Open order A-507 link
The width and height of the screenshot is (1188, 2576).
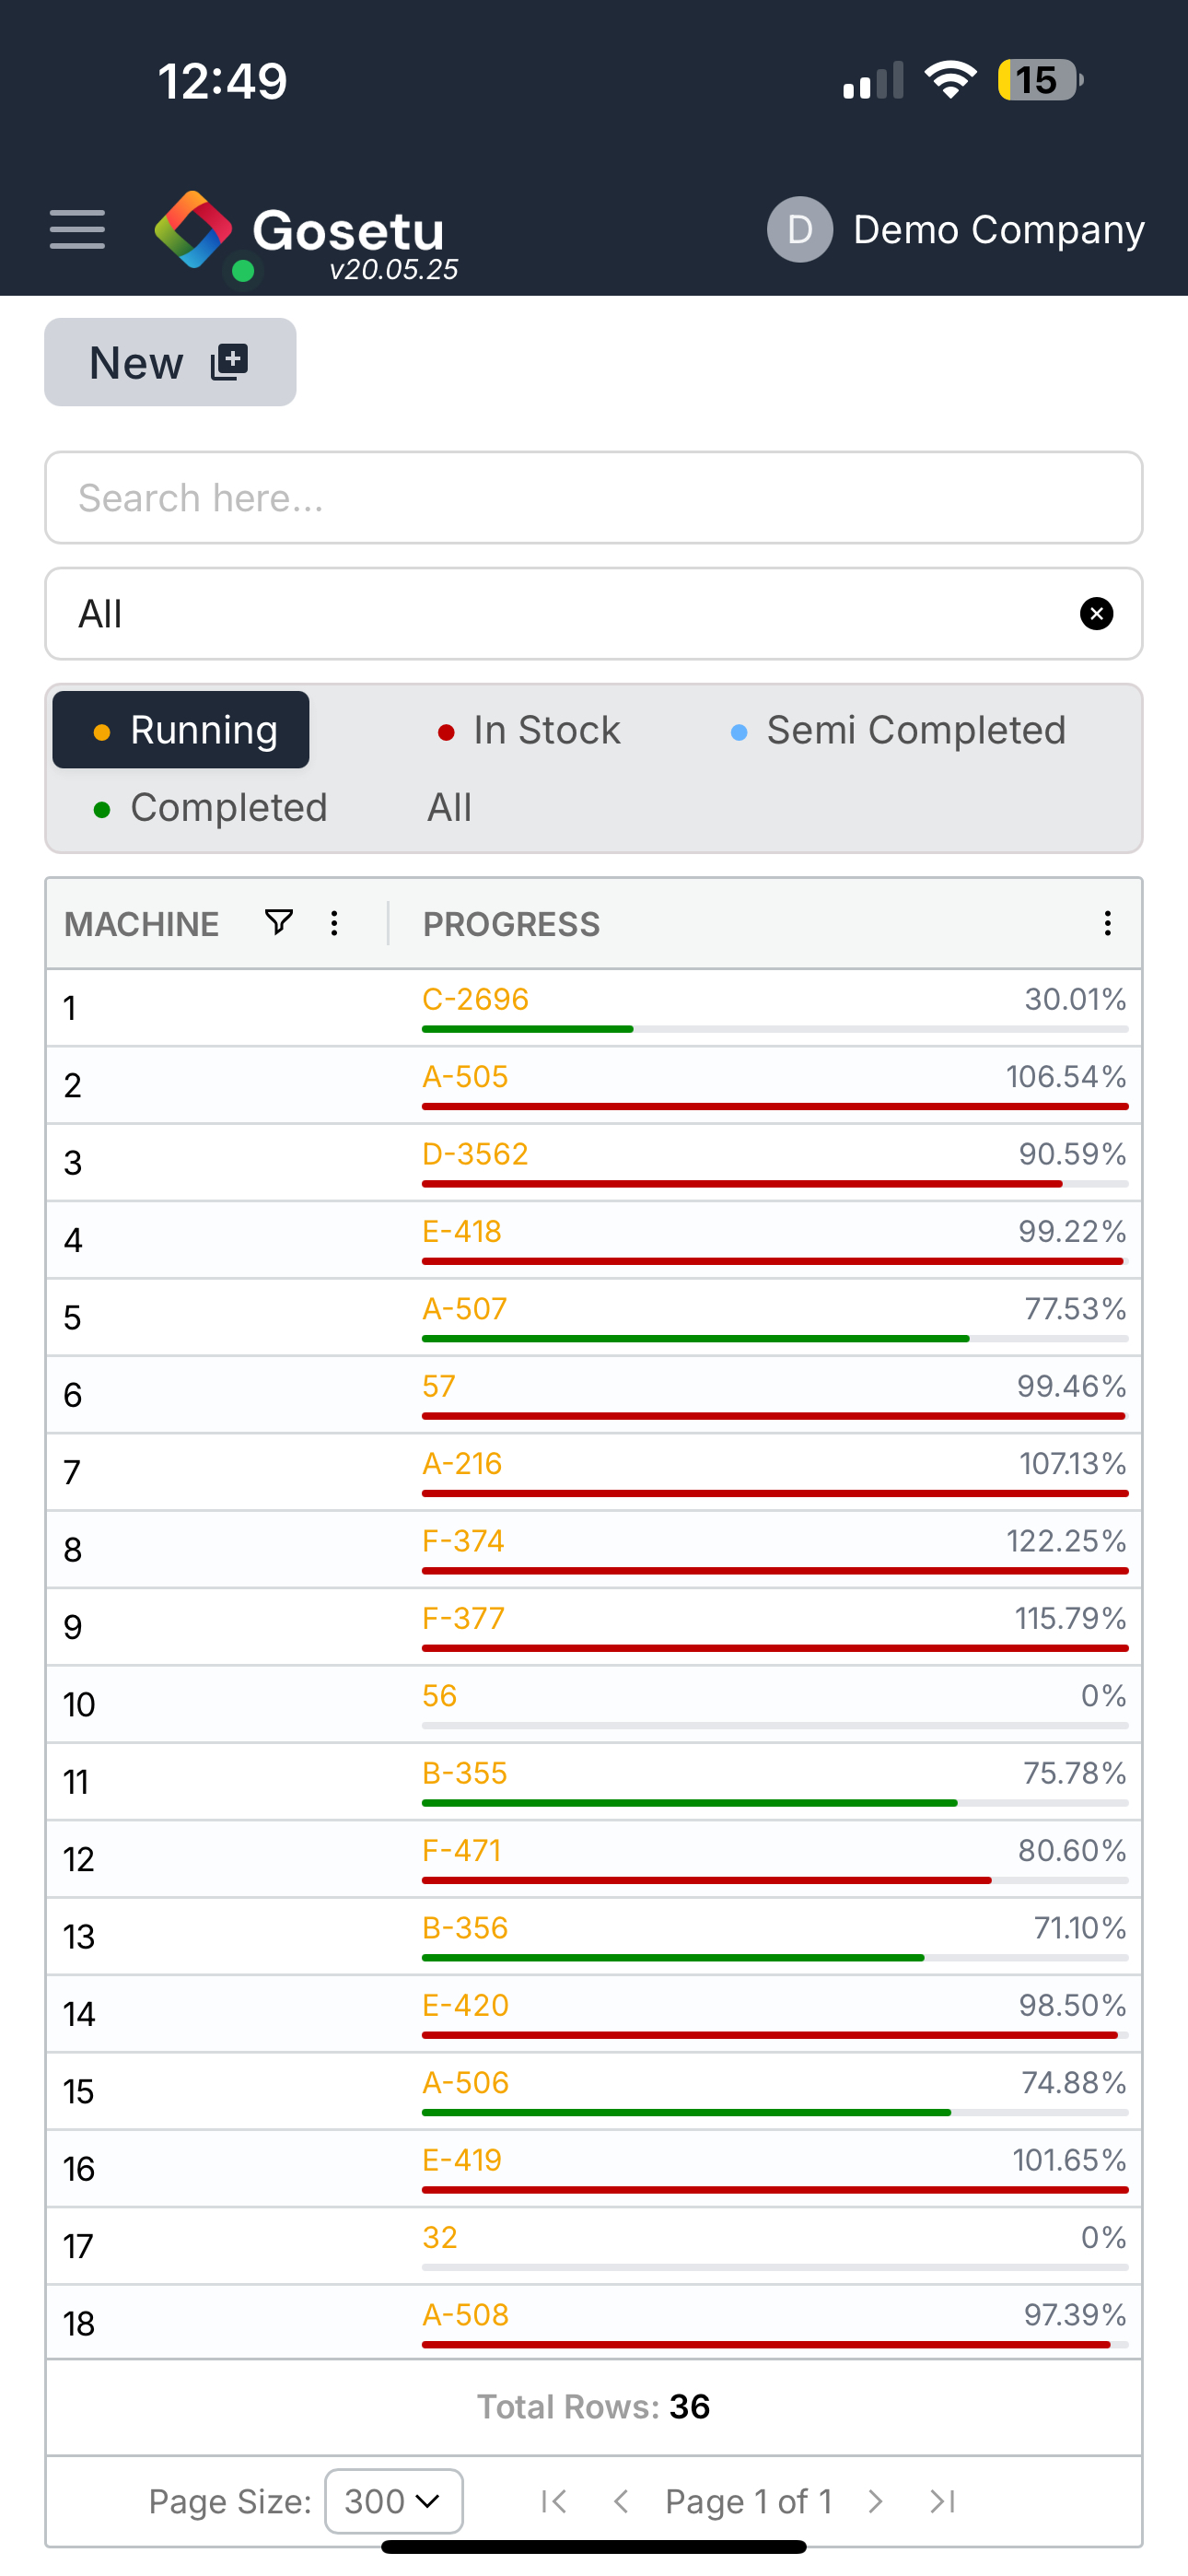pos(465,1308)
